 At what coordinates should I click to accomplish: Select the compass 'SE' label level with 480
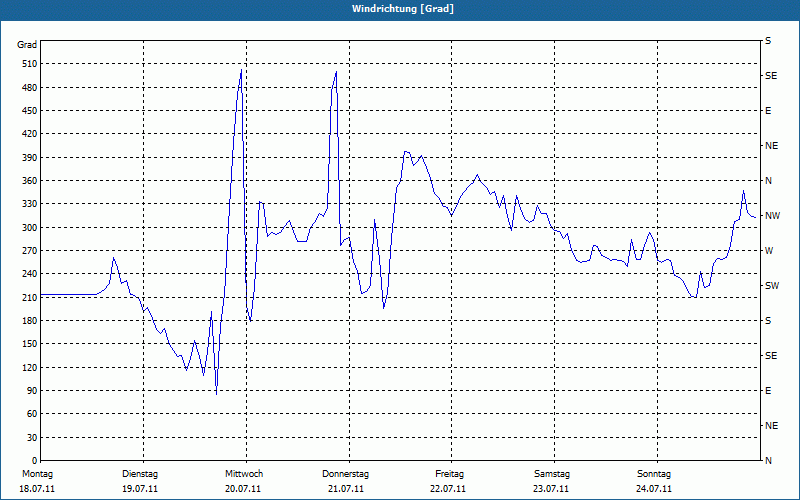tap(771, 76)
